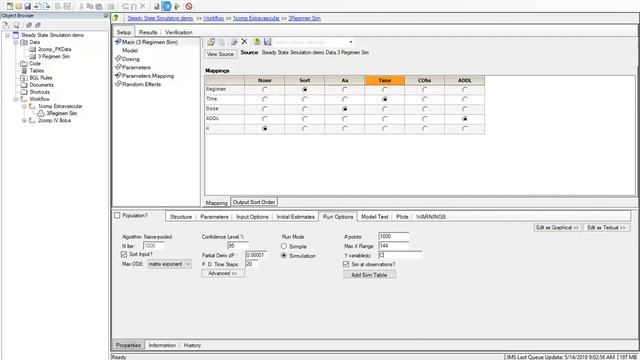Click the Advanced >> button
Screen dimensions: 640x360
click(x=223, y=273)
